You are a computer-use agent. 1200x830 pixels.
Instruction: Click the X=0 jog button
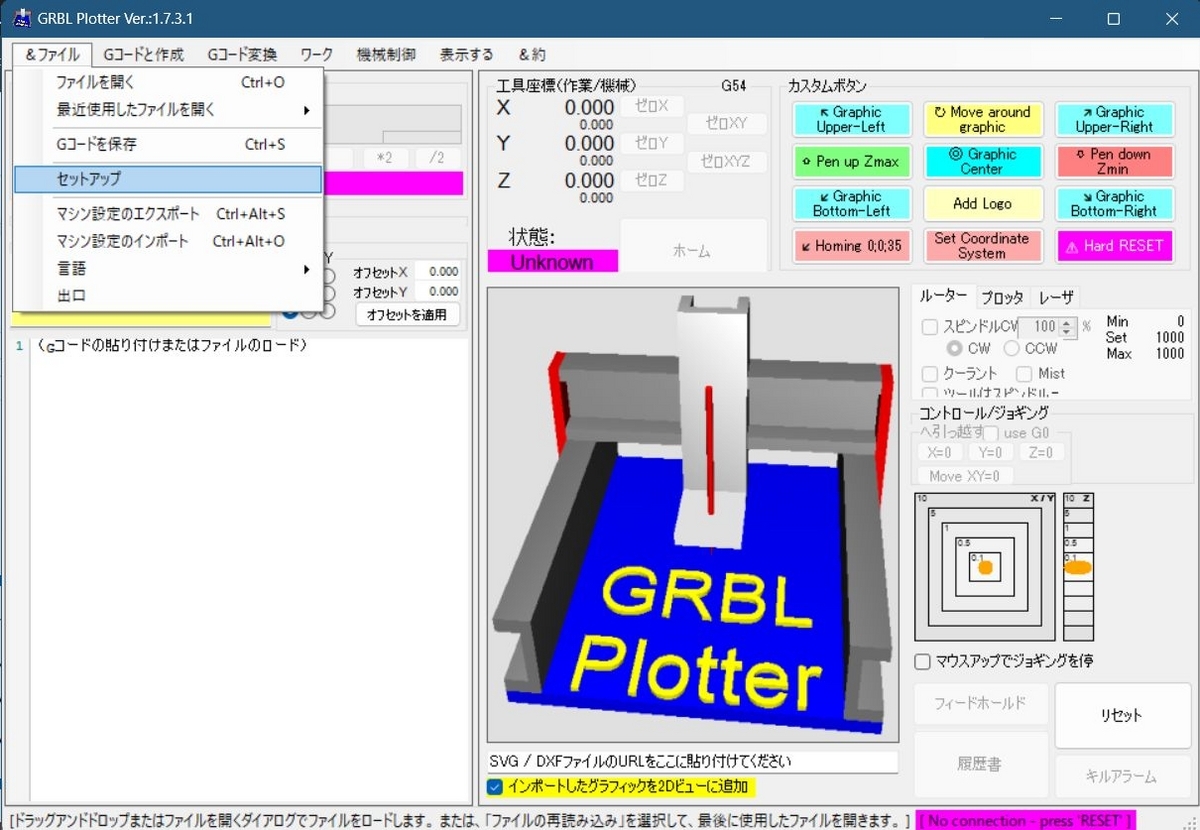(x=939, y=452)
